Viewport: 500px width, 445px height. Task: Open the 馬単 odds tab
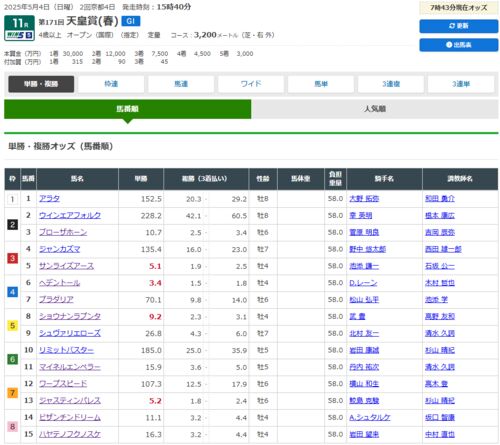point(321,84)
